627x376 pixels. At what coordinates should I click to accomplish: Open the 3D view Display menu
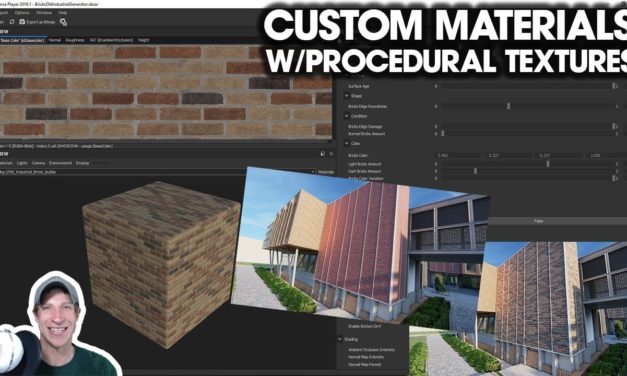(x=82, y=163)
